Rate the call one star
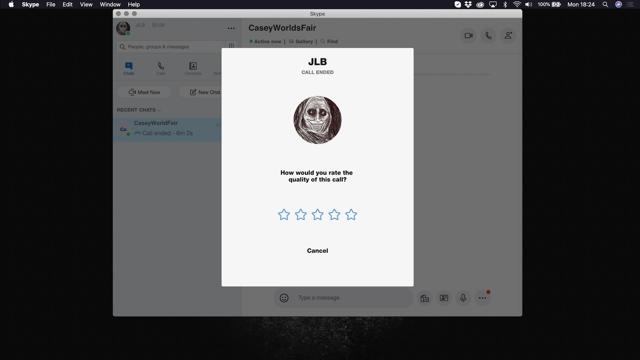 click(x=284, y=215)
